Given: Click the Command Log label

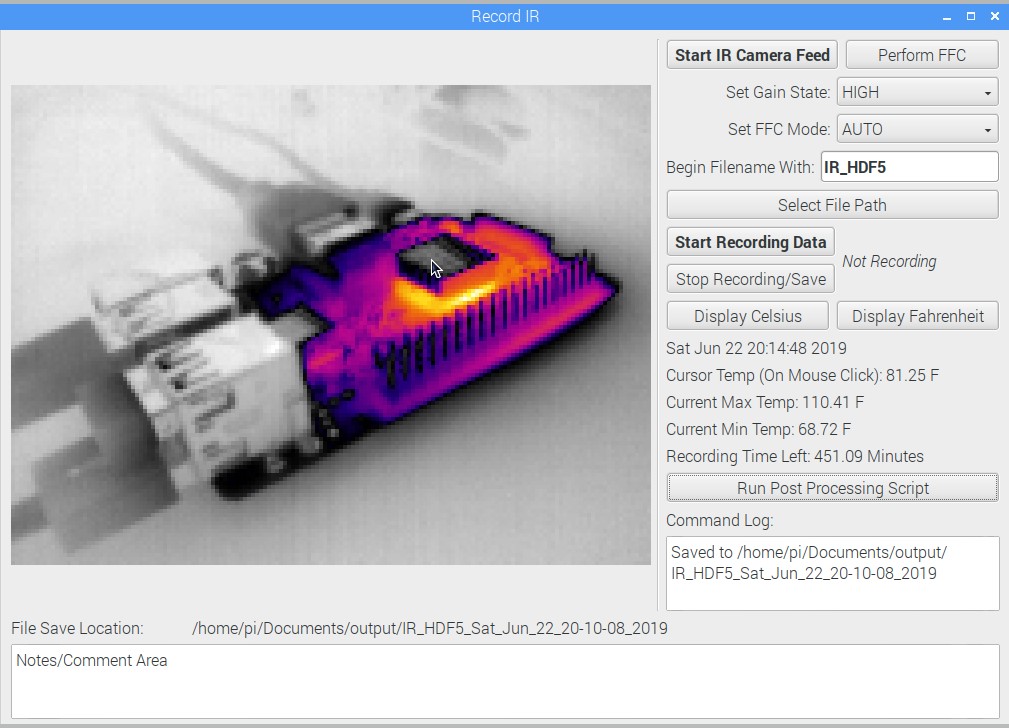Looking at the screenshot, I should coord(719,520).
